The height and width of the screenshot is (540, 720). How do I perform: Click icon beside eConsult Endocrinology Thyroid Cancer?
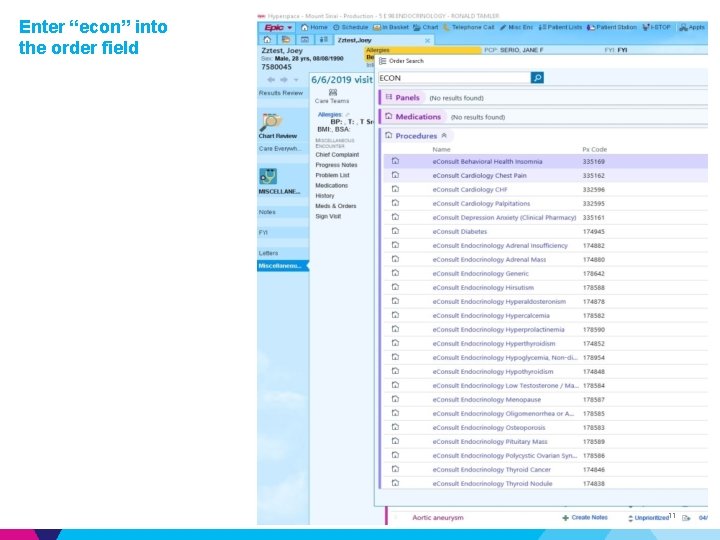[395, 469]
